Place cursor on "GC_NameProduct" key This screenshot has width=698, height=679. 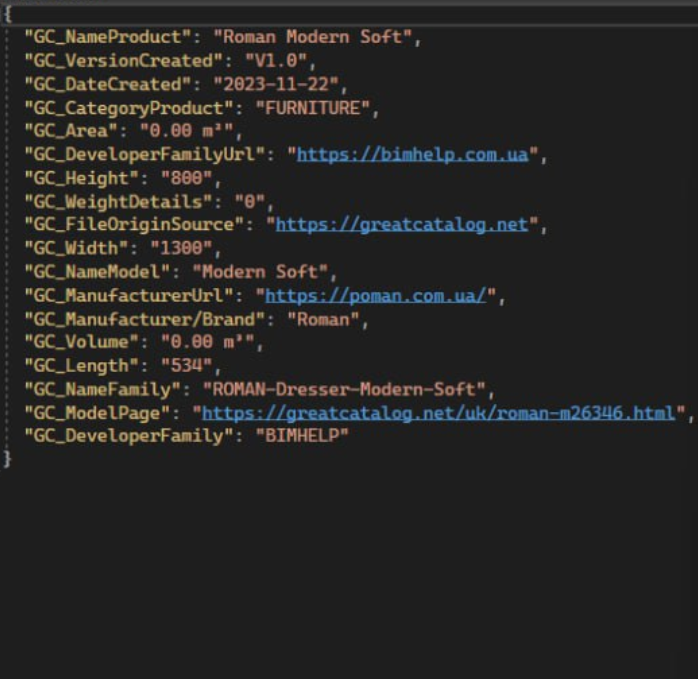107,37
